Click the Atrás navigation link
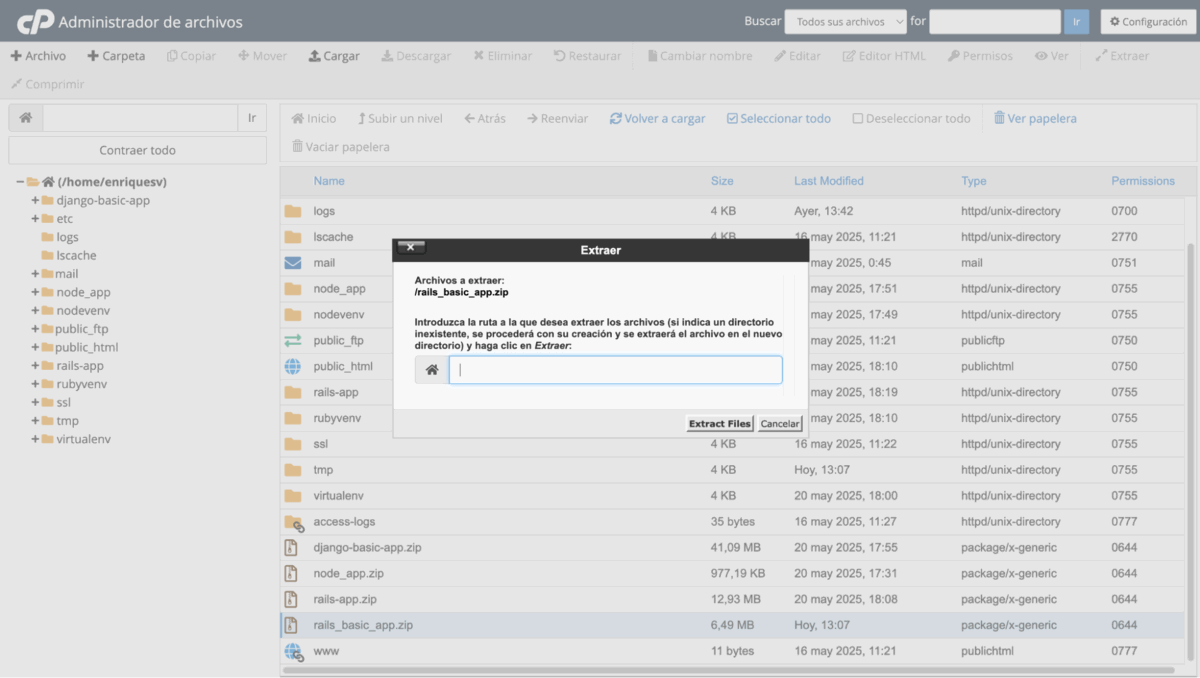This screenshot has height=678, width=1200. [x=485, y=118]
